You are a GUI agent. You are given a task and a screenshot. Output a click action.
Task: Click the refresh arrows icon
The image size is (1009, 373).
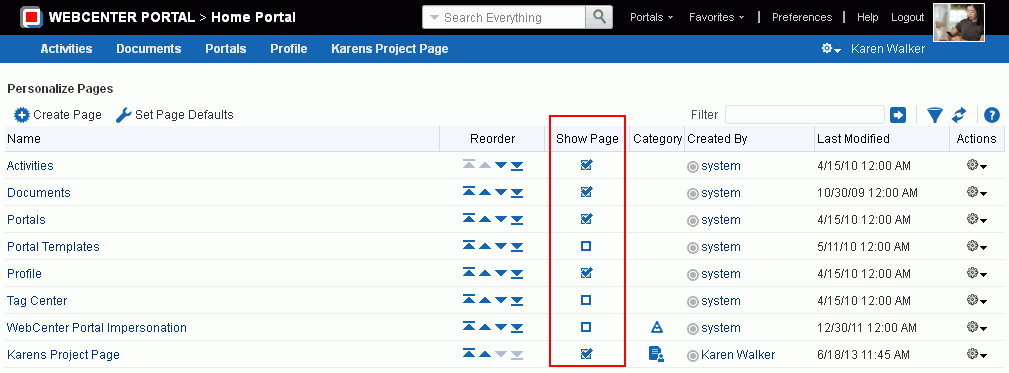pyautogui.click(x=959, y=115)
